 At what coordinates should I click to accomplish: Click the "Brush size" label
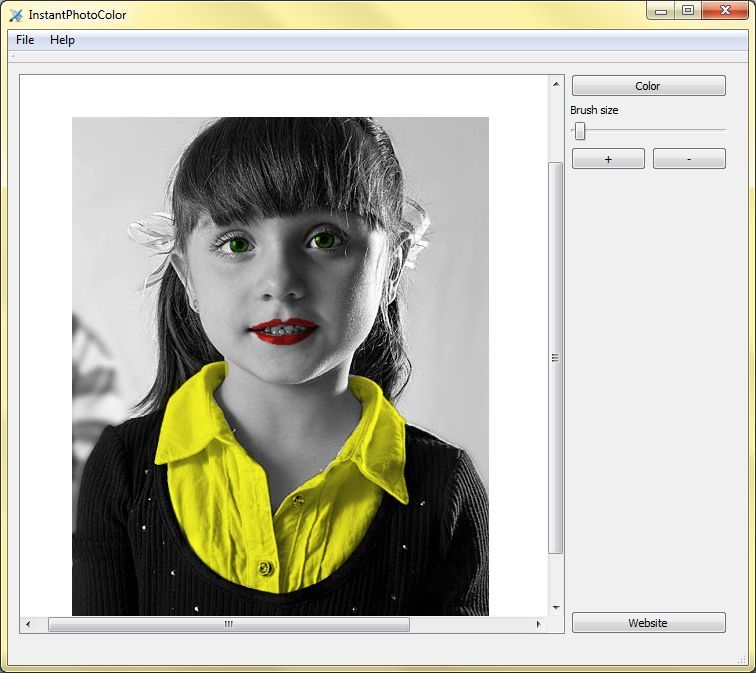point(594,110)
